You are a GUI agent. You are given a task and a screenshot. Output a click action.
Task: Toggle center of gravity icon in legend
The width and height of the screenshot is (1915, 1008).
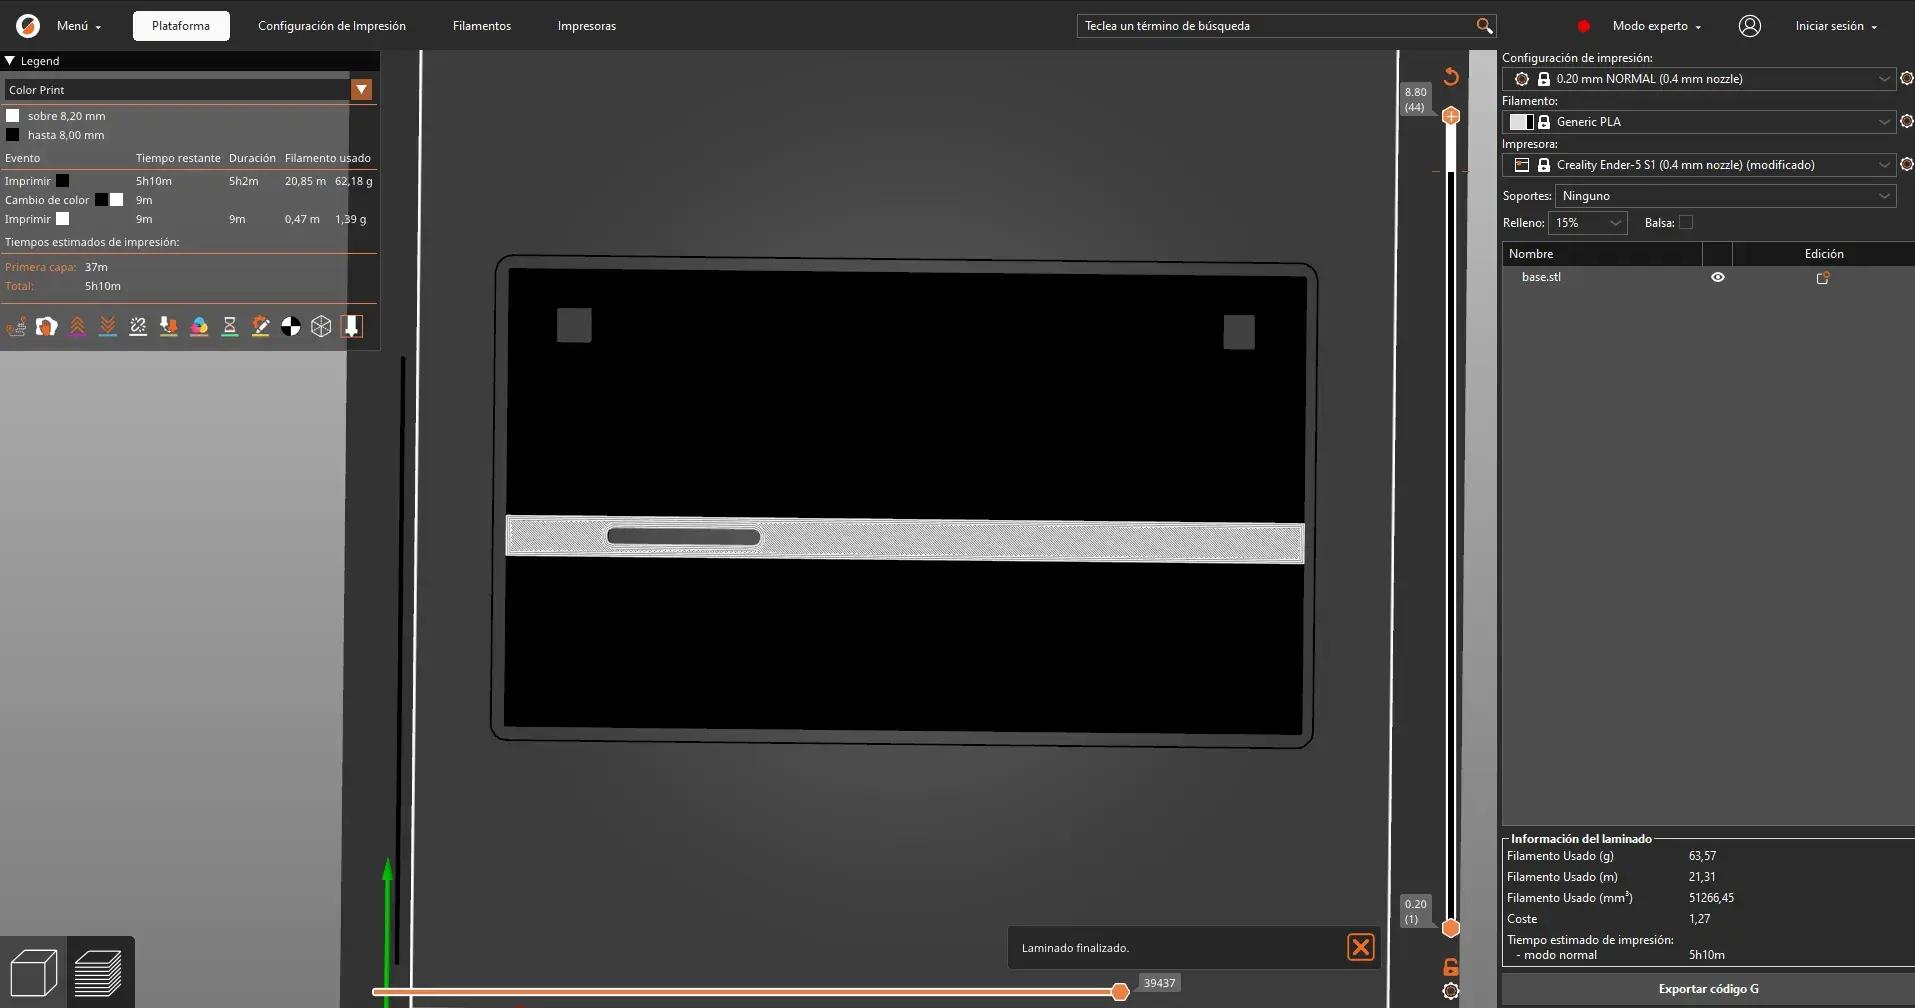pos(290,327)
